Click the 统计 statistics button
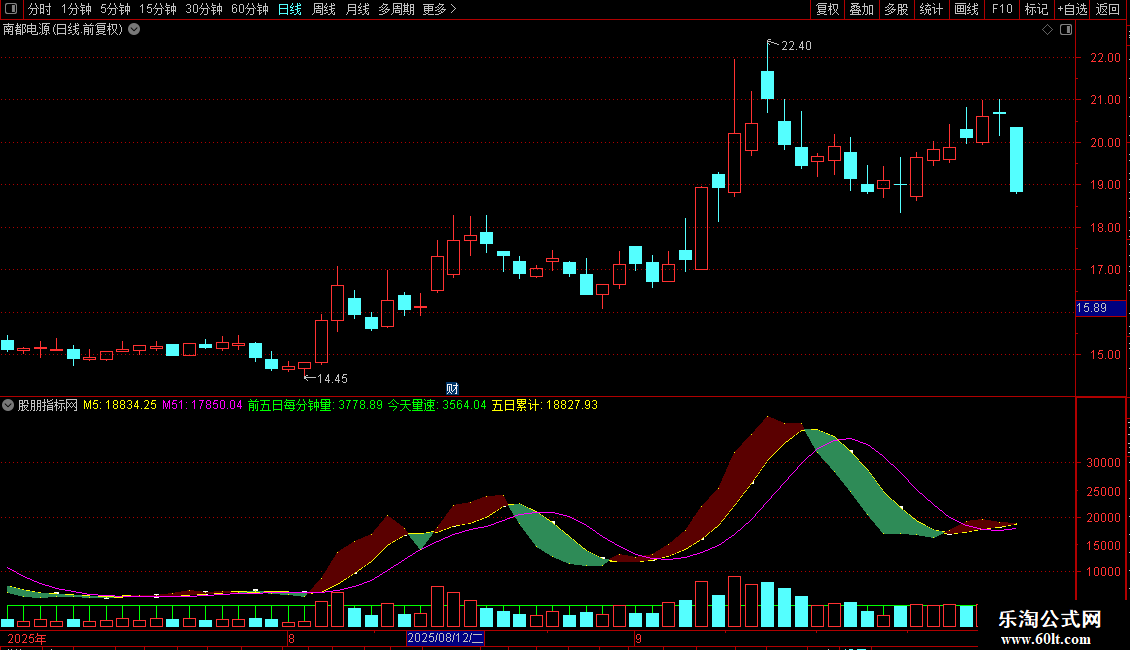Screen dimensions: 1130x650 click(x=931, y=9)
